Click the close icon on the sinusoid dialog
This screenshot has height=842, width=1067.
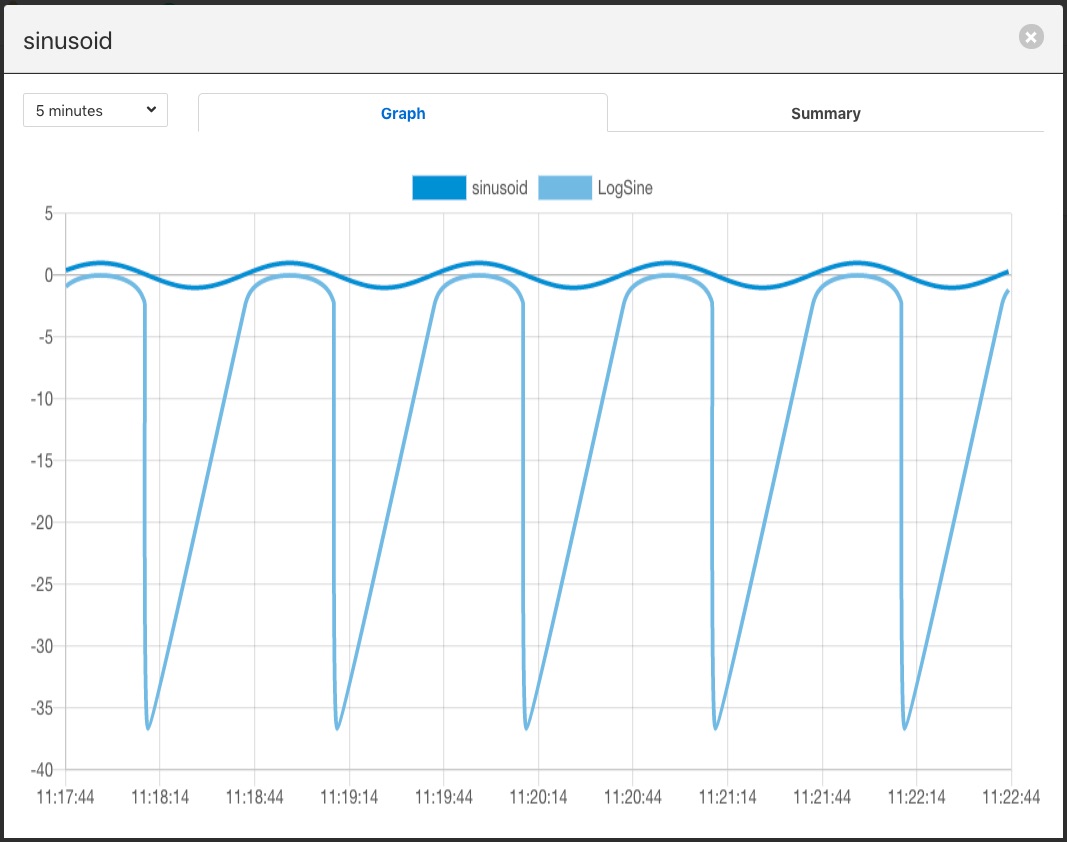tap(1030, 37)
